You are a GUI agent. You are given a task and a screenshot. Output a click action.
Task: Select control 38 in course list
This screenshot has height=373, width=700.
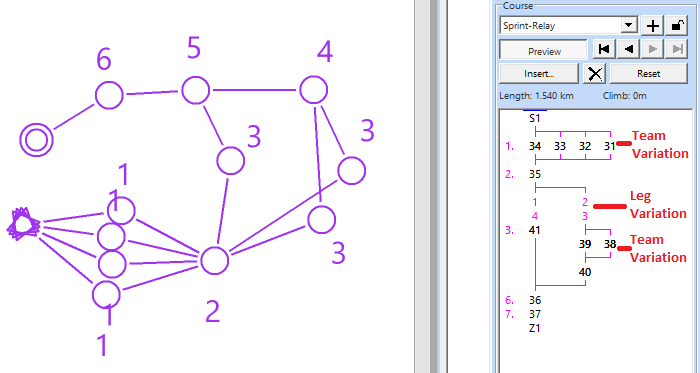[x=610, y=244]
